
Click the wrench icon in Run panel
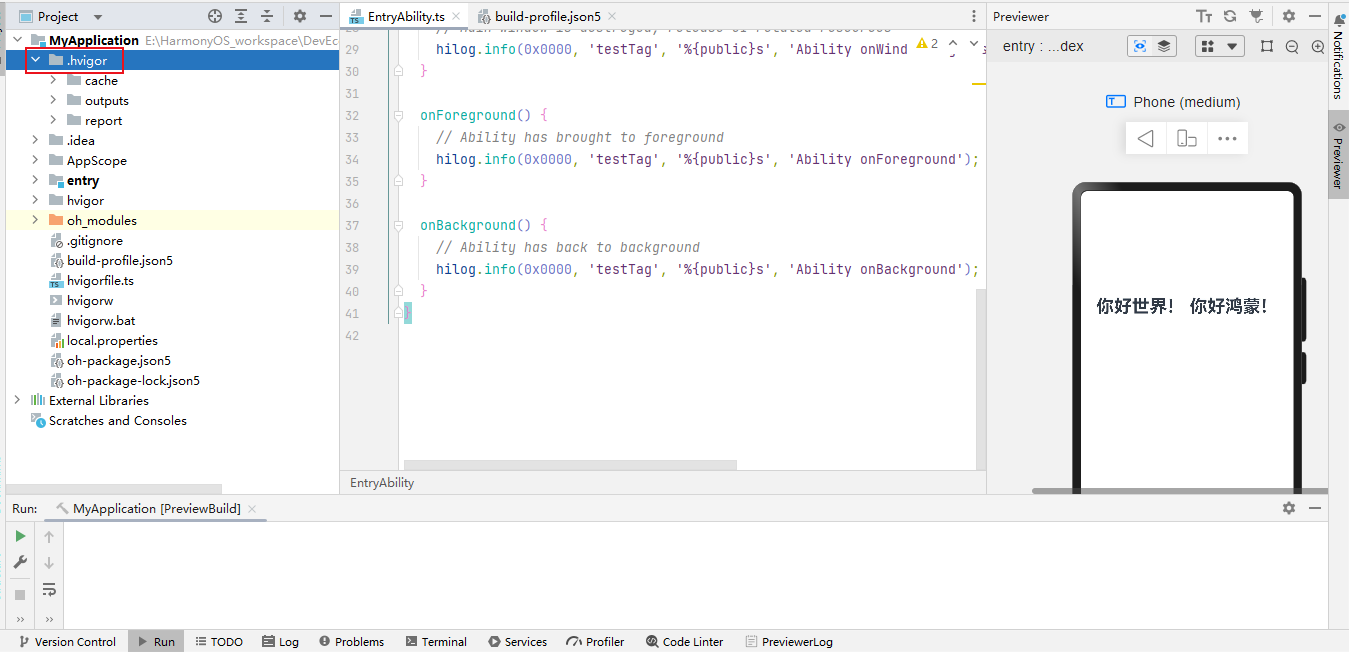tap(20, 562)
